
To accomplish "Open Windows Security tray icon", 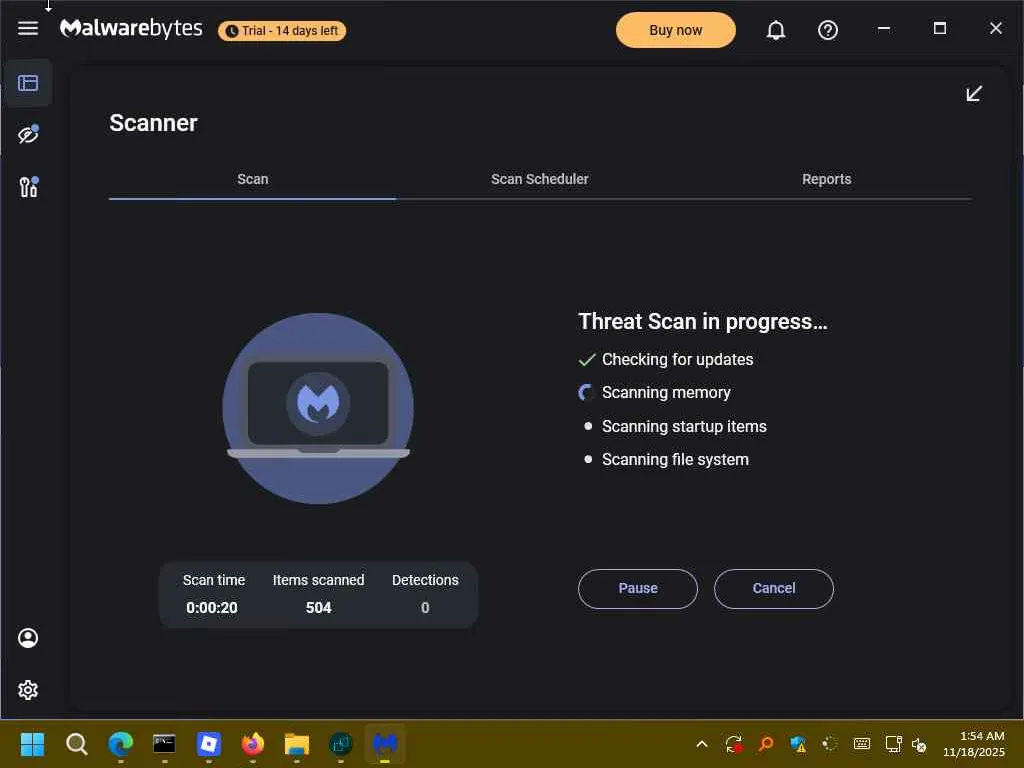I will [797, 744].
